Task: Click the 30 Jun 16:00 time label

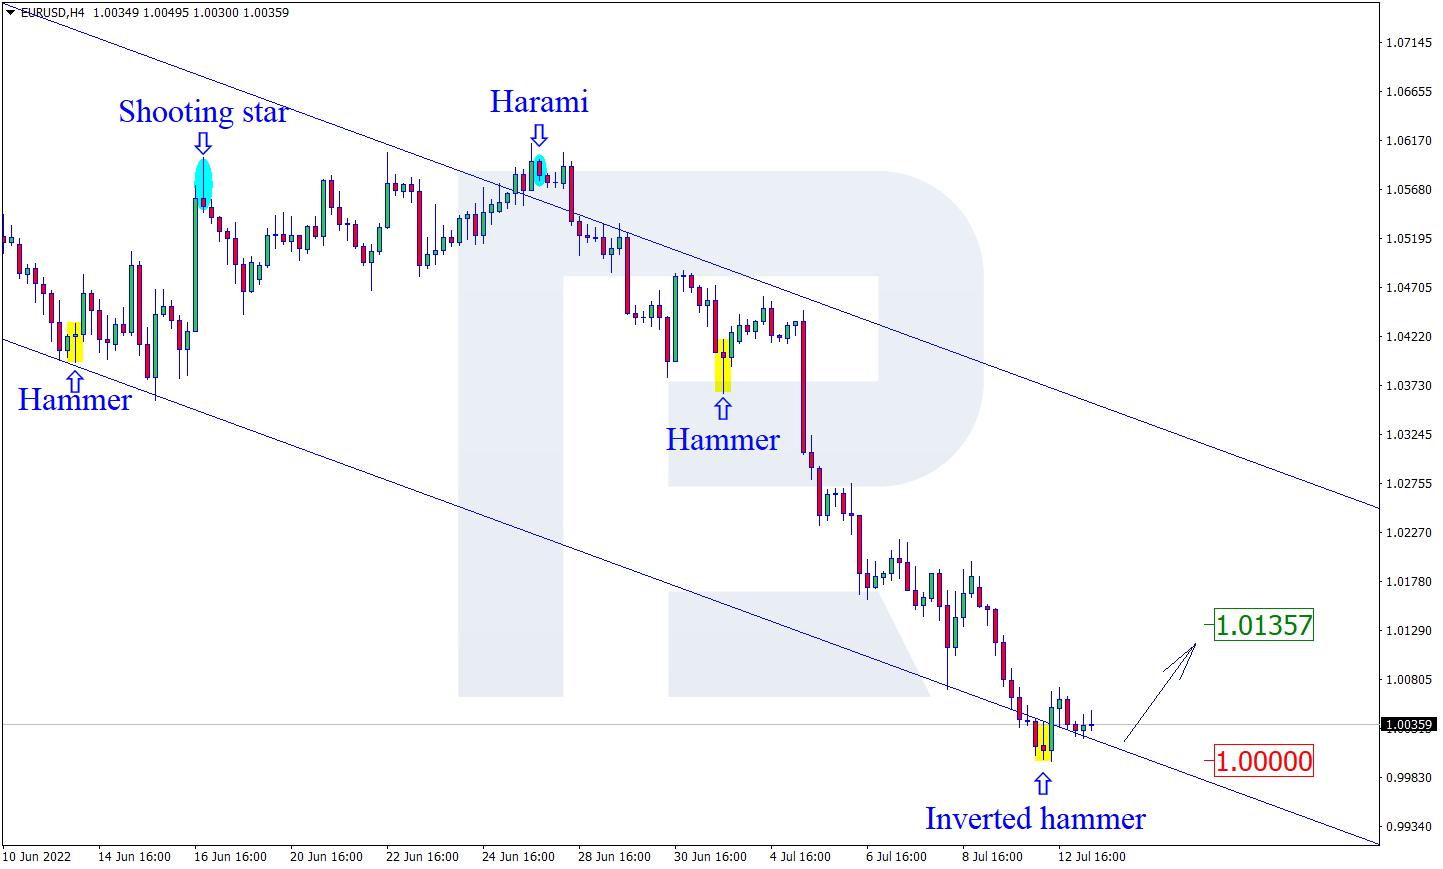Action: [x=710, y=857]
